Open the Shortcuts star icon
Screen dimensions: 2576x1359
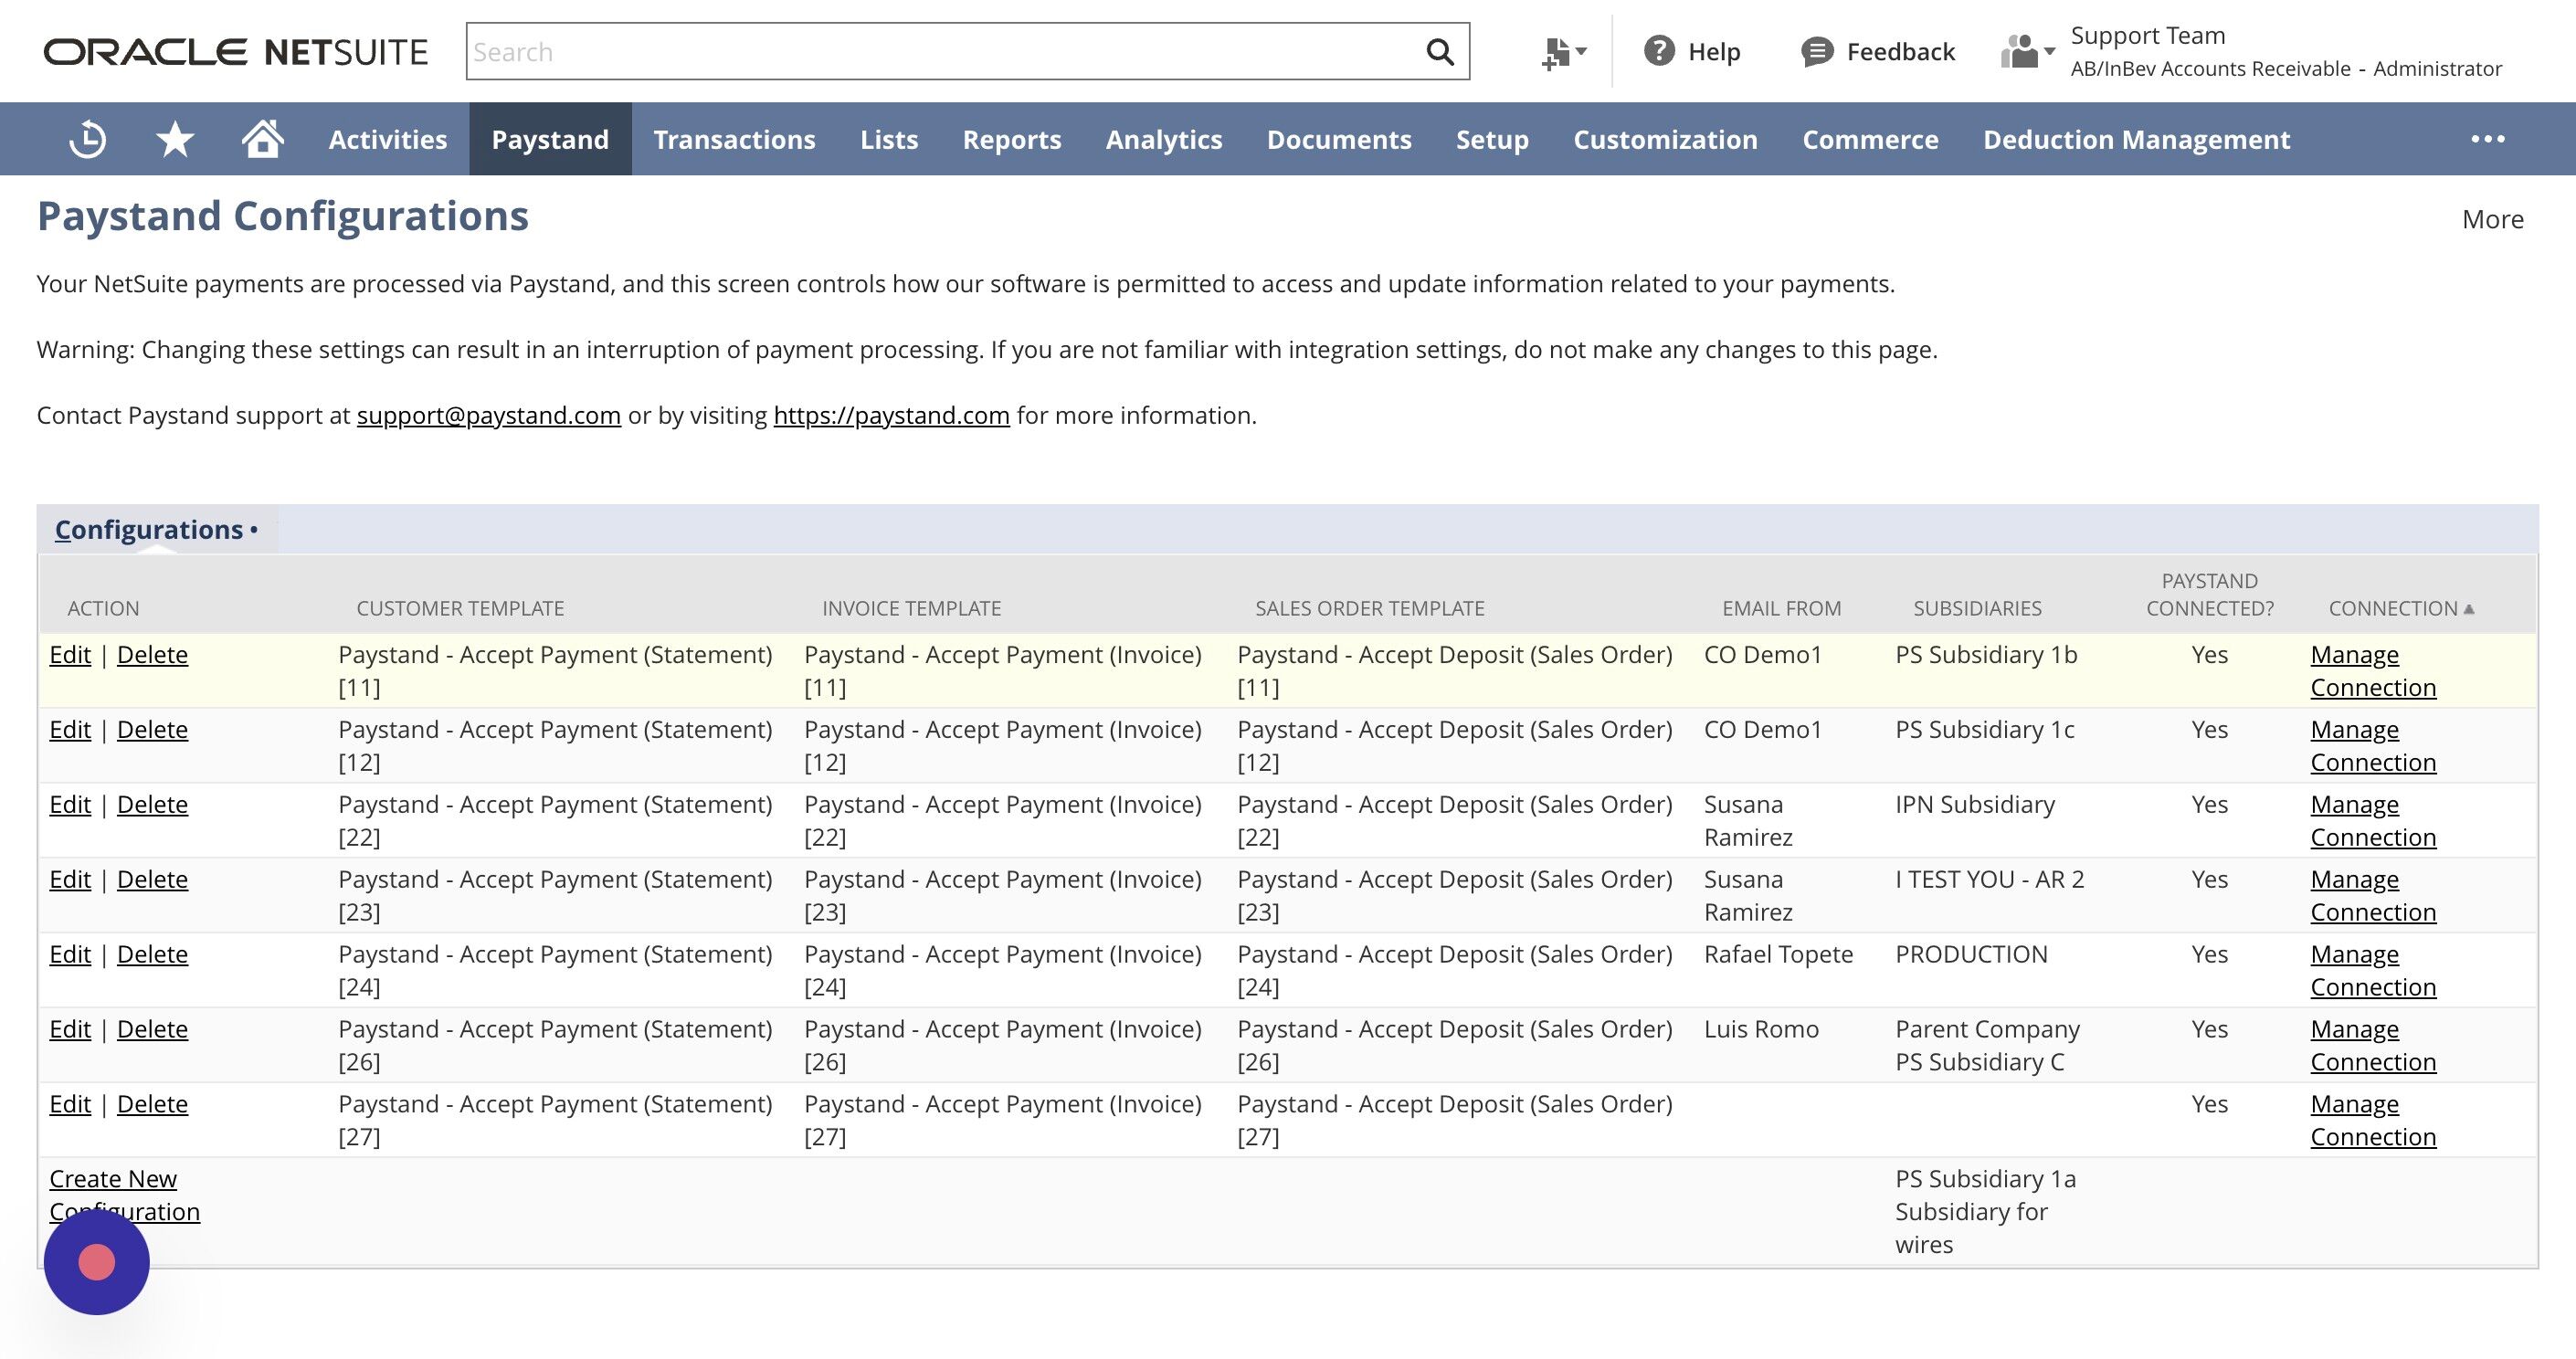coord(175,139)
